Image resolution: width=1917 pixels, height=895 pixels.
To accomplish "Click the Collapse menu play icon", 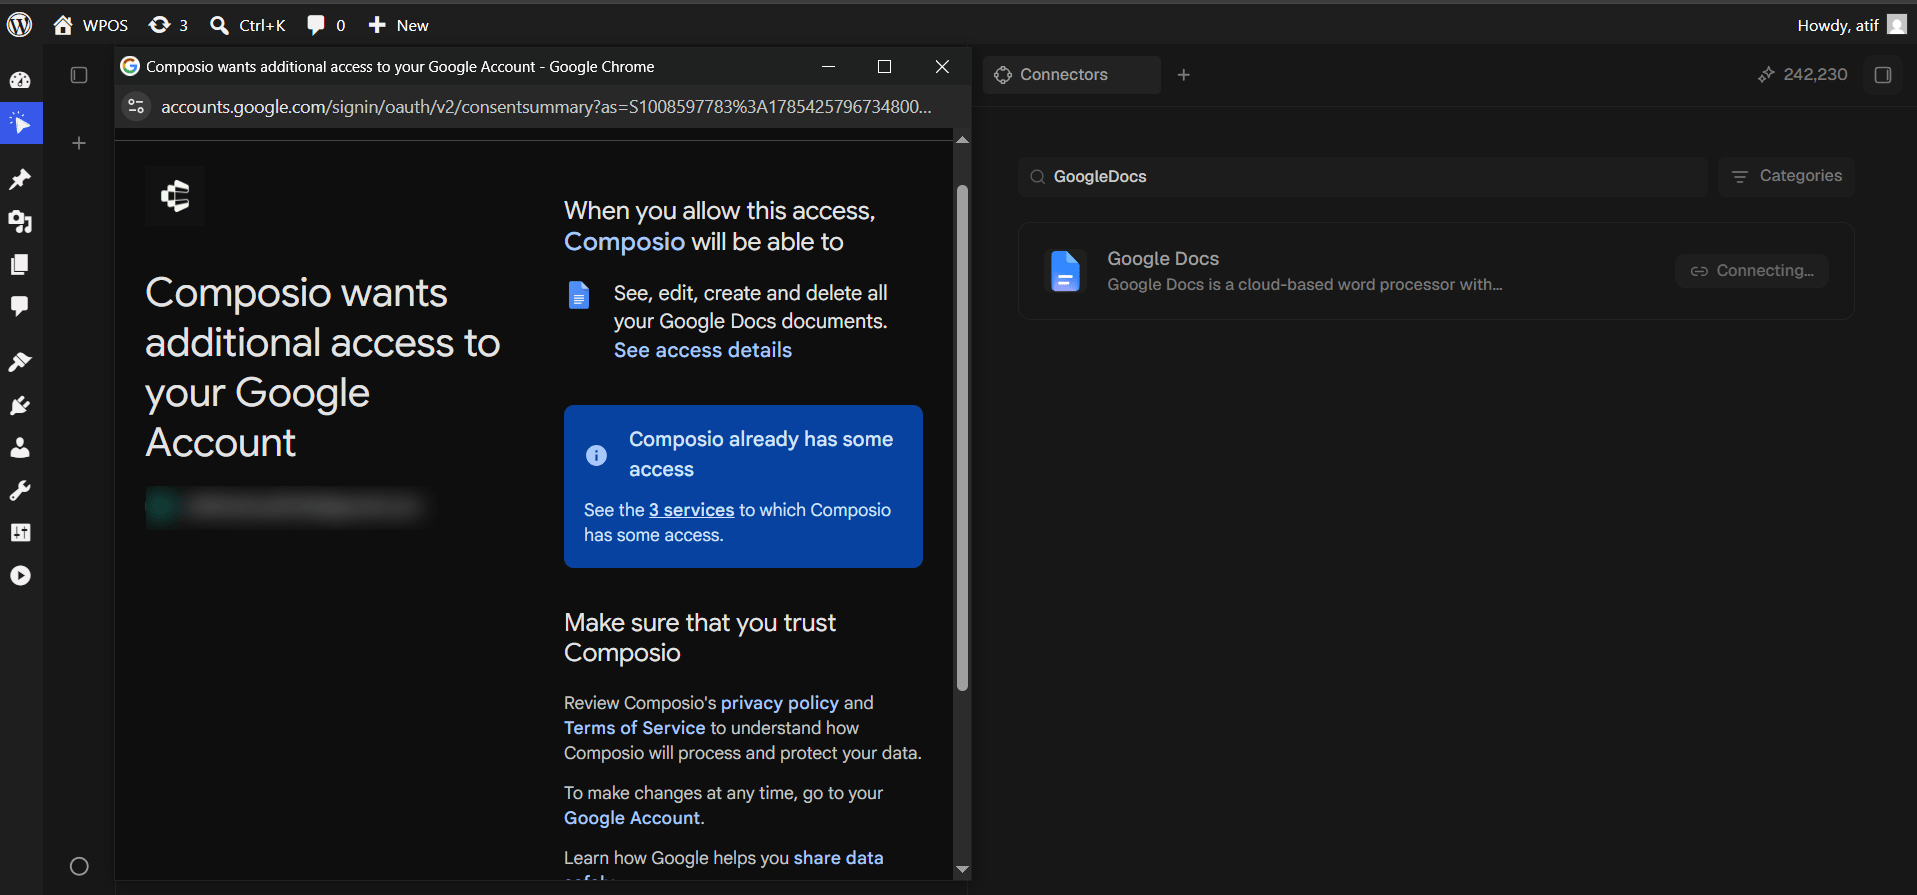I will (x=20, y=575).
